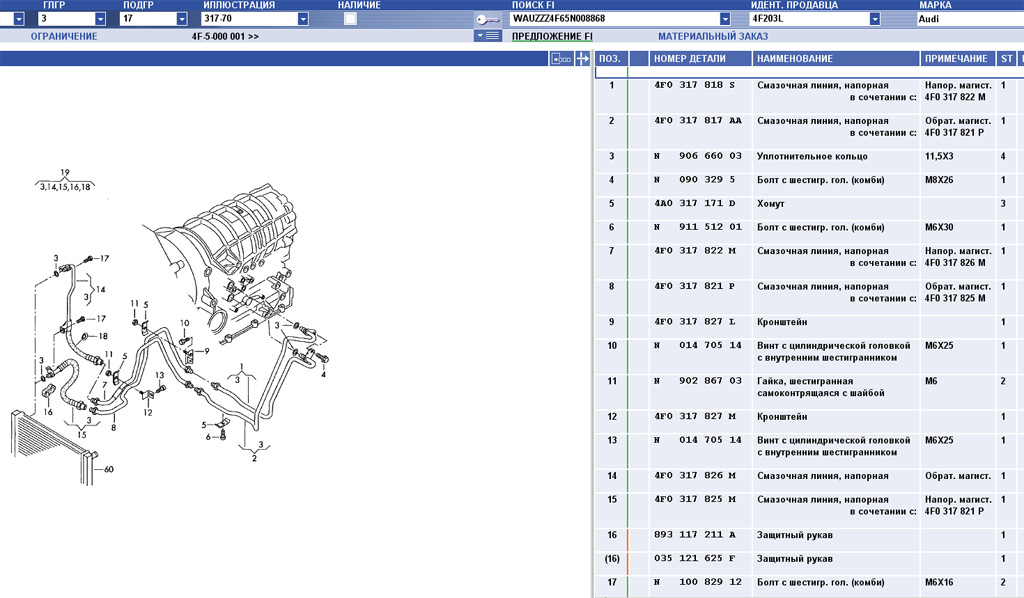The width and height of the screenshot is (1024, 598).
Task: Open the leftmost cut-off dropdown arrow
Action: click(18, 19)
